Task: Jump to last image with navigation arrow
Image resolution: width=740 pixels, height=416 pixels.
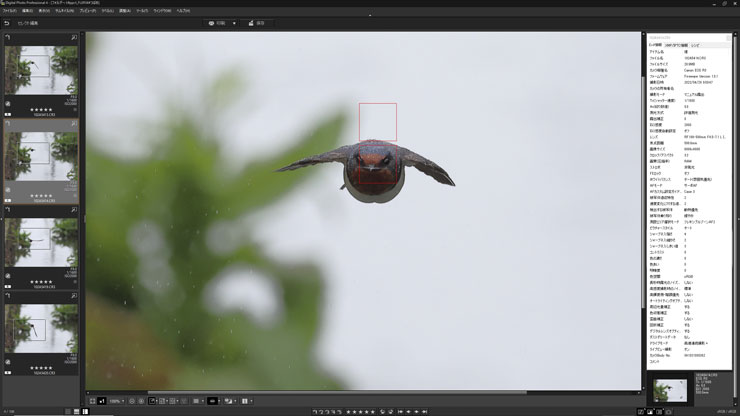Action: pyautogui.click(x=424, y=412)
